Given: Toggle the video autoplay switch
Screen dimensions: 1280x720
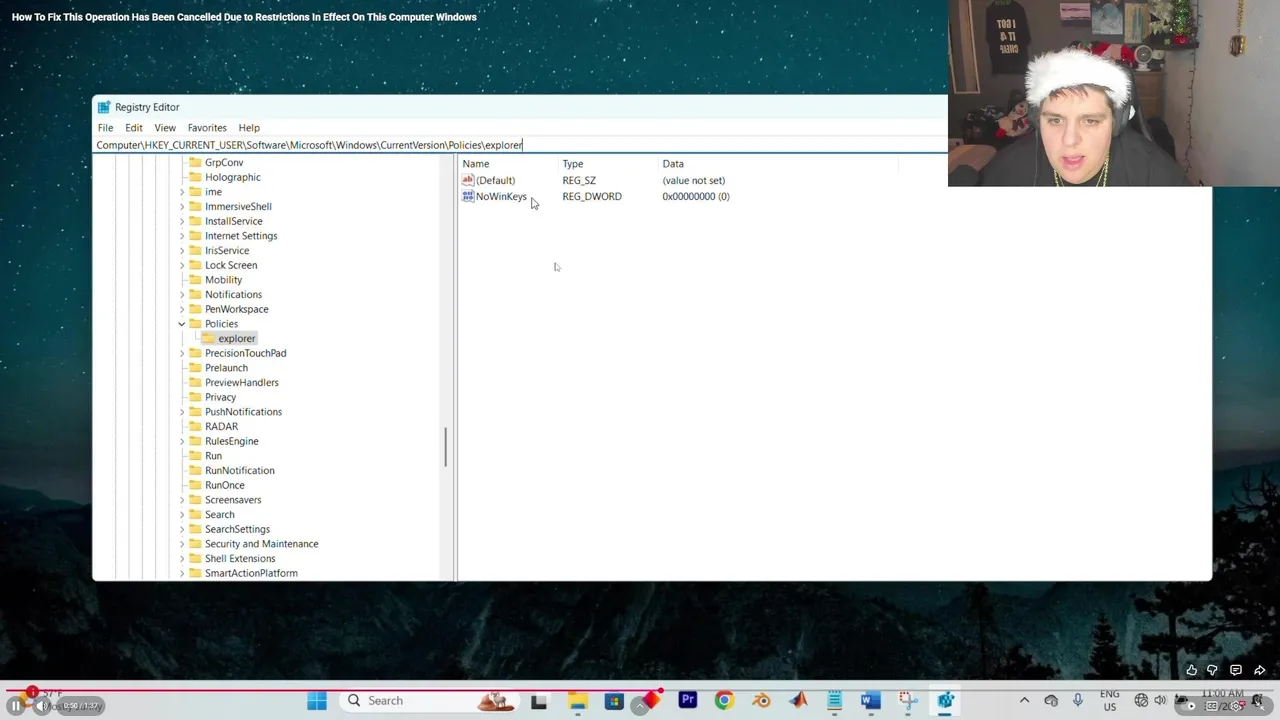Looking at the screenshot, I should (1186, 706).
